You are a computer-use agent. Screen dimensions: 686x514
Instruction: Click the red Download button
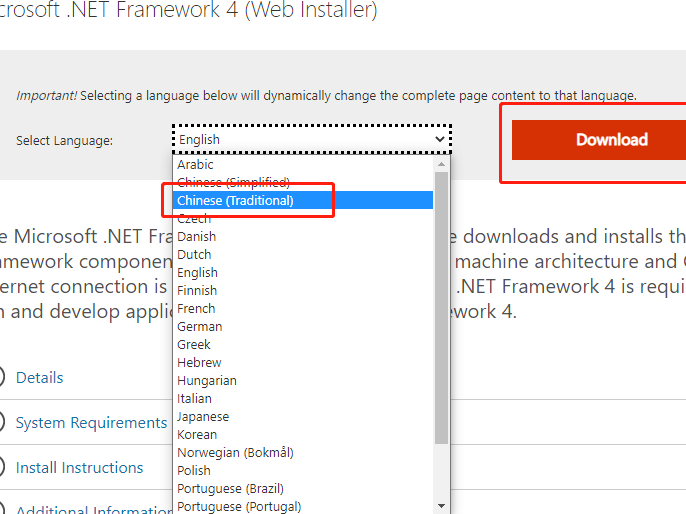coord(599,140)
